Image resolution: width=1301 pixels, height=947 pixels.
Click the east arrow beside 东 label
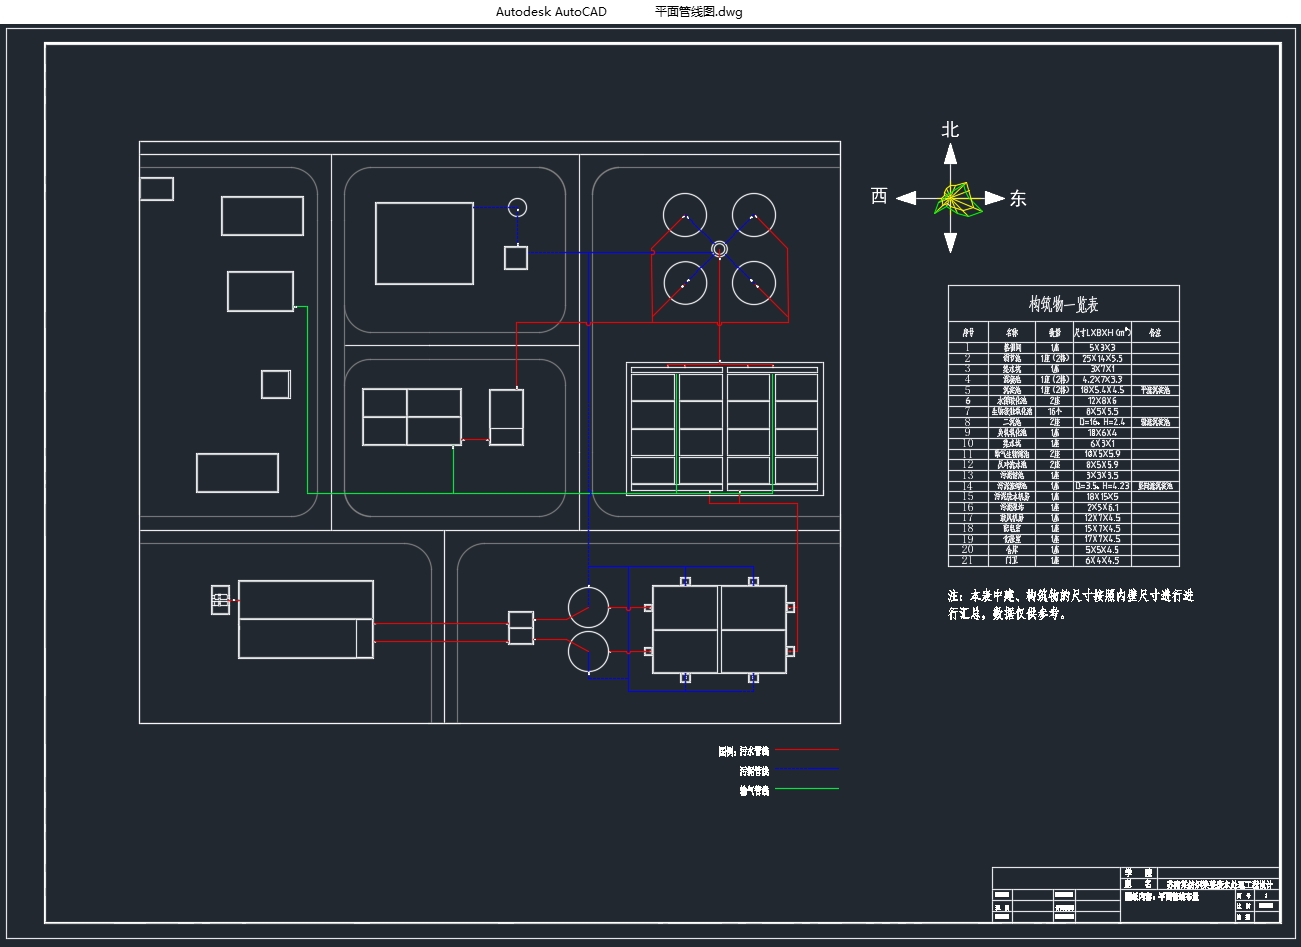point(992,198)
